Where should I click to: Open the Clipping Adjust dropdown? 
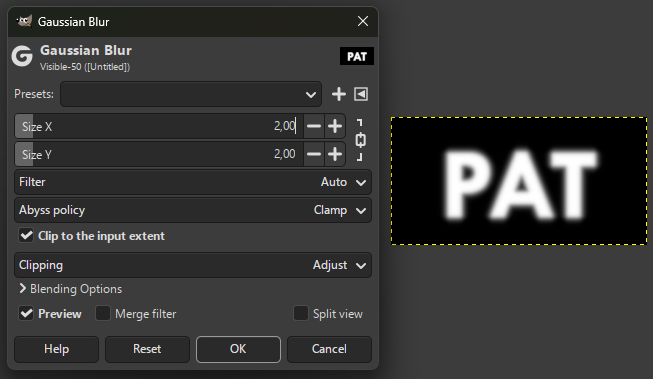(193, 265)
